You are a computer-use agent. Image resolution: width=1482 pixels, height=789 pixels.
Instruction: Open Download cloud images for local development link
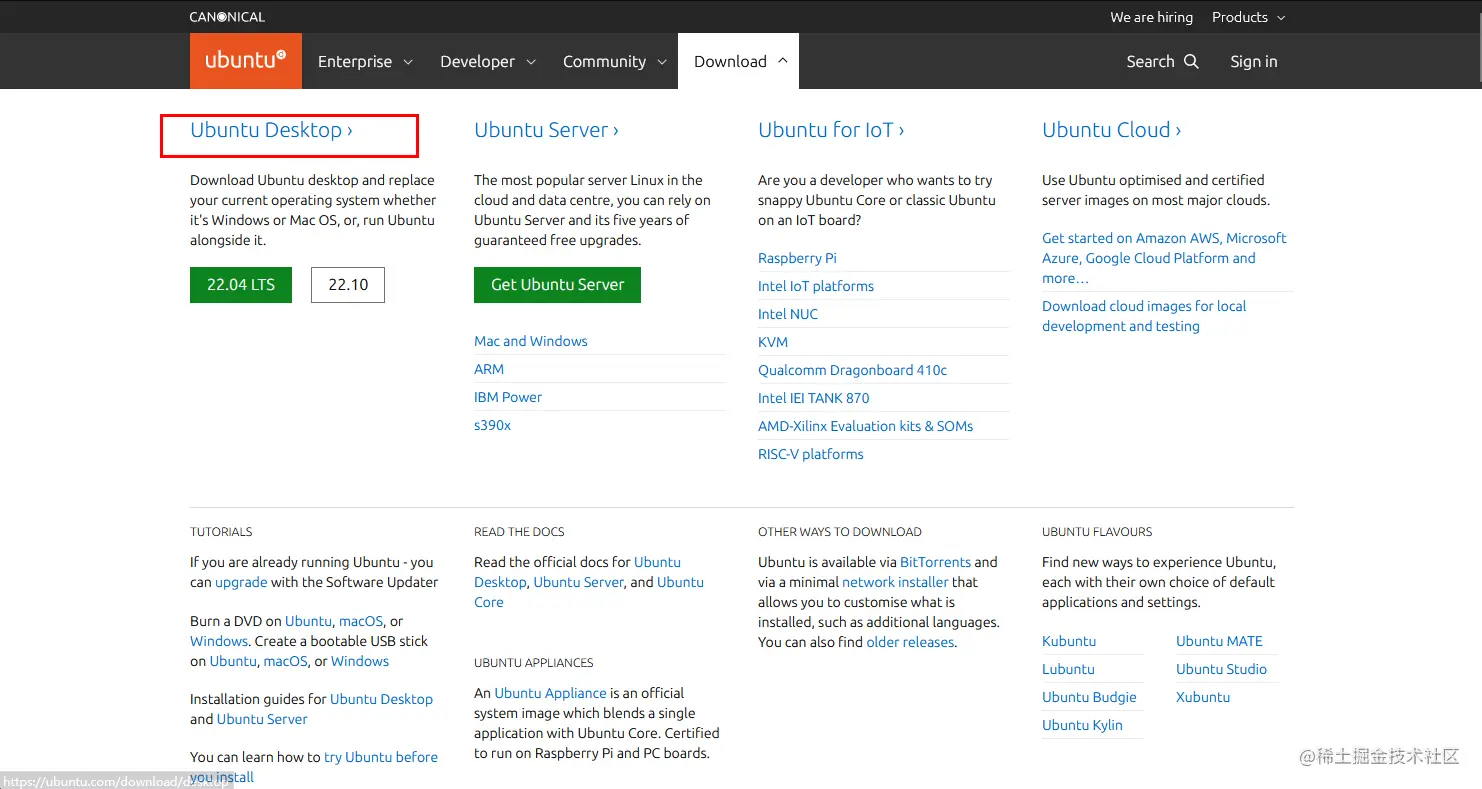point(1144,316)
